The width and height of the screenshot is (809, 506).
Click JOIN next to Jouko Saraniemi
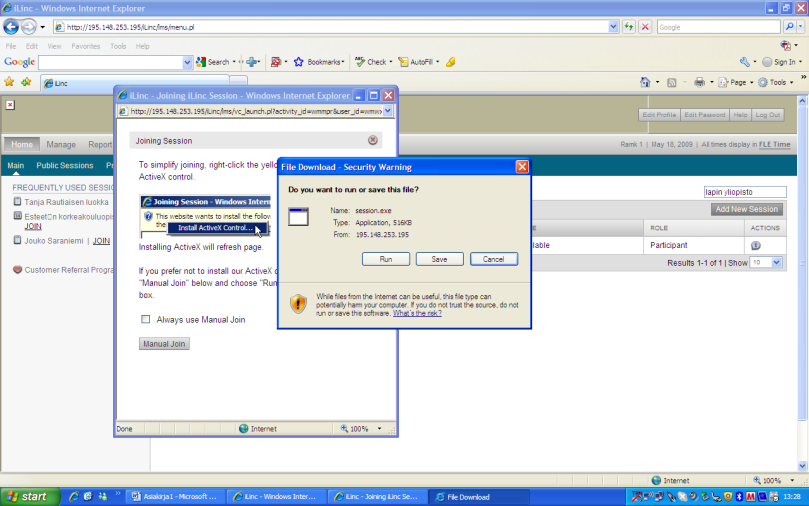[101, 241]
